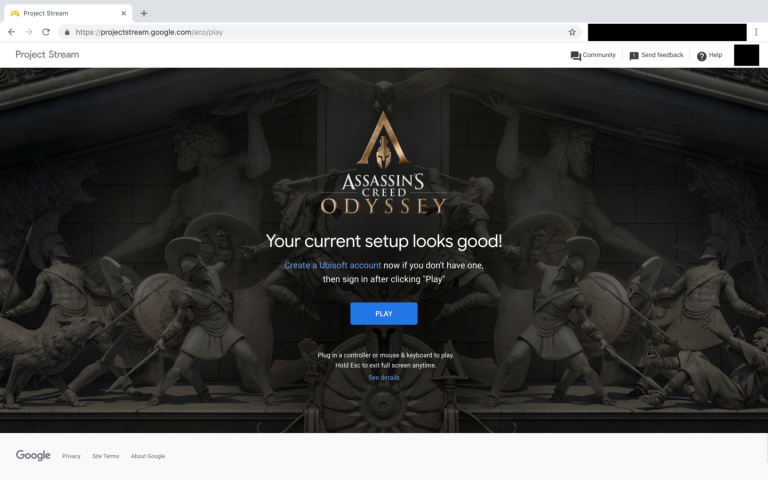Open the See details link
The height and width of the screenshot is (480, 768).
pyautogui.click(x=384, y=378)
